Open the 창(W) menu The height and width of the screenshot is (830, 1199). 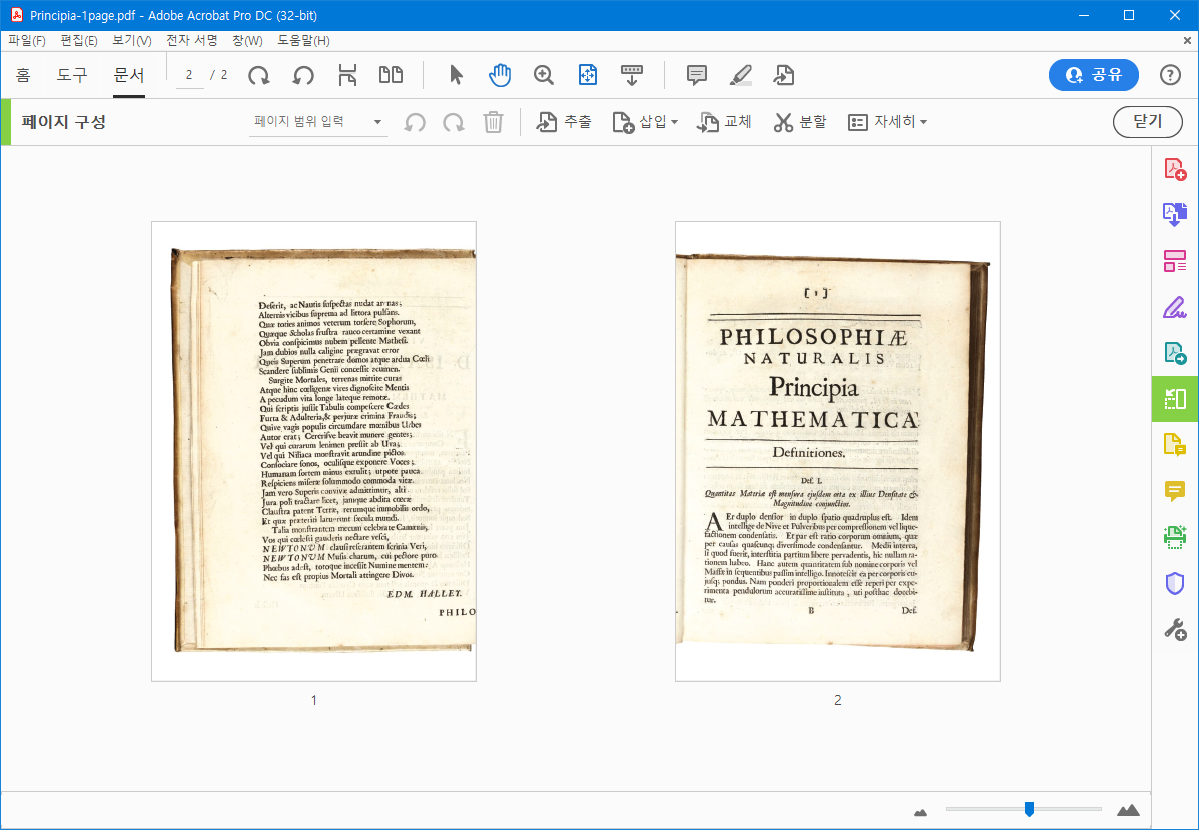coord(247,41)
